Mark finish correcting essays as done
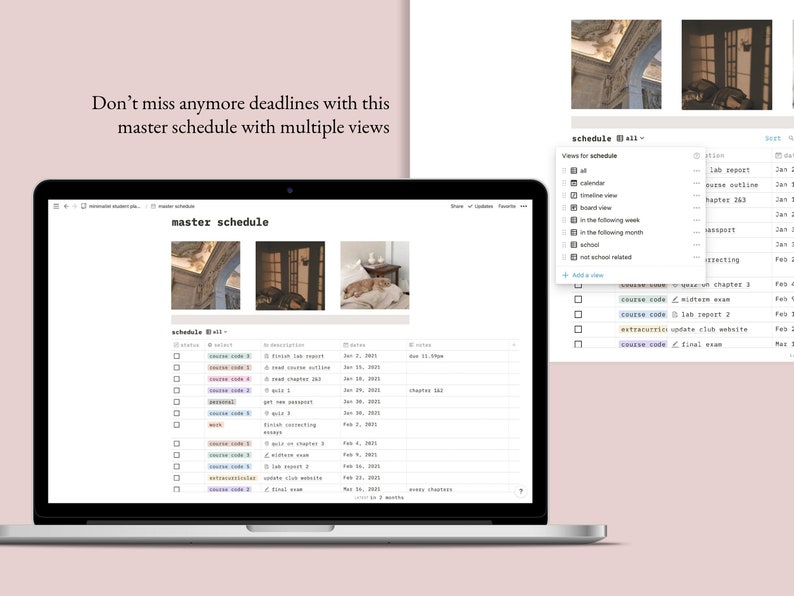 177,425
